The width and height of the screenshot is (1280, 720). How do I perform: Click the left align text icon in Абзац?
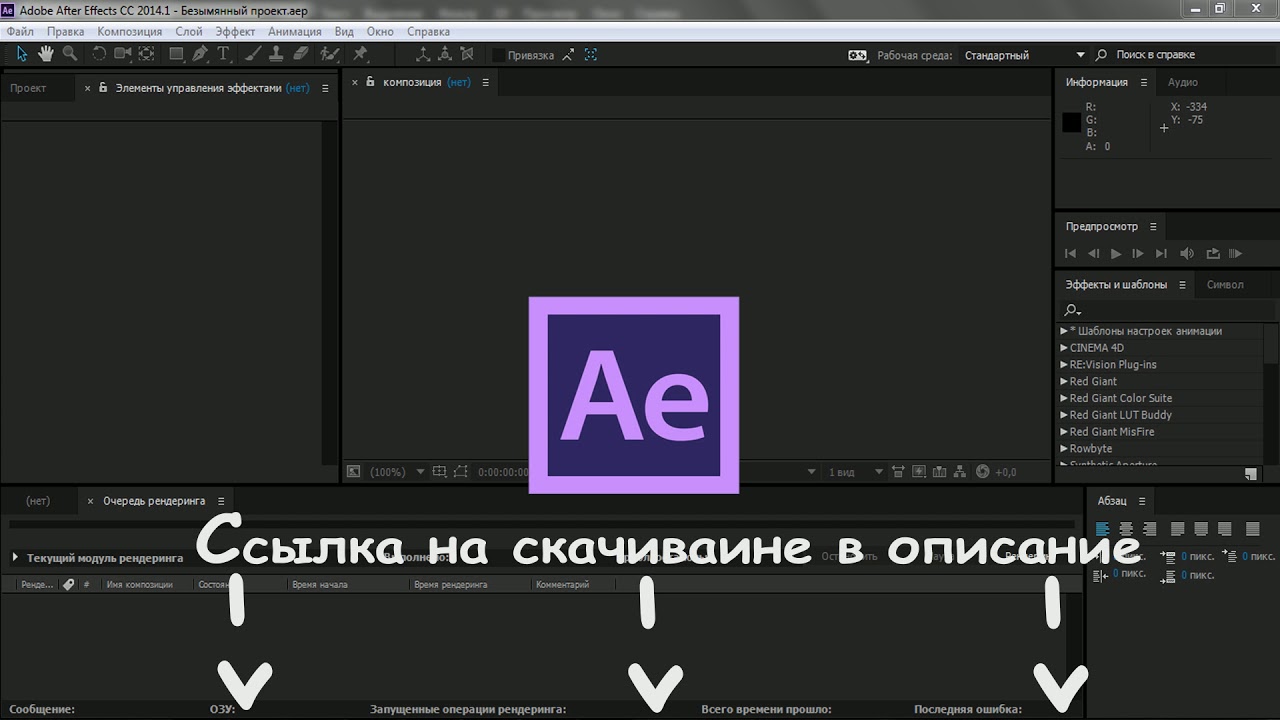[1103, 529]
